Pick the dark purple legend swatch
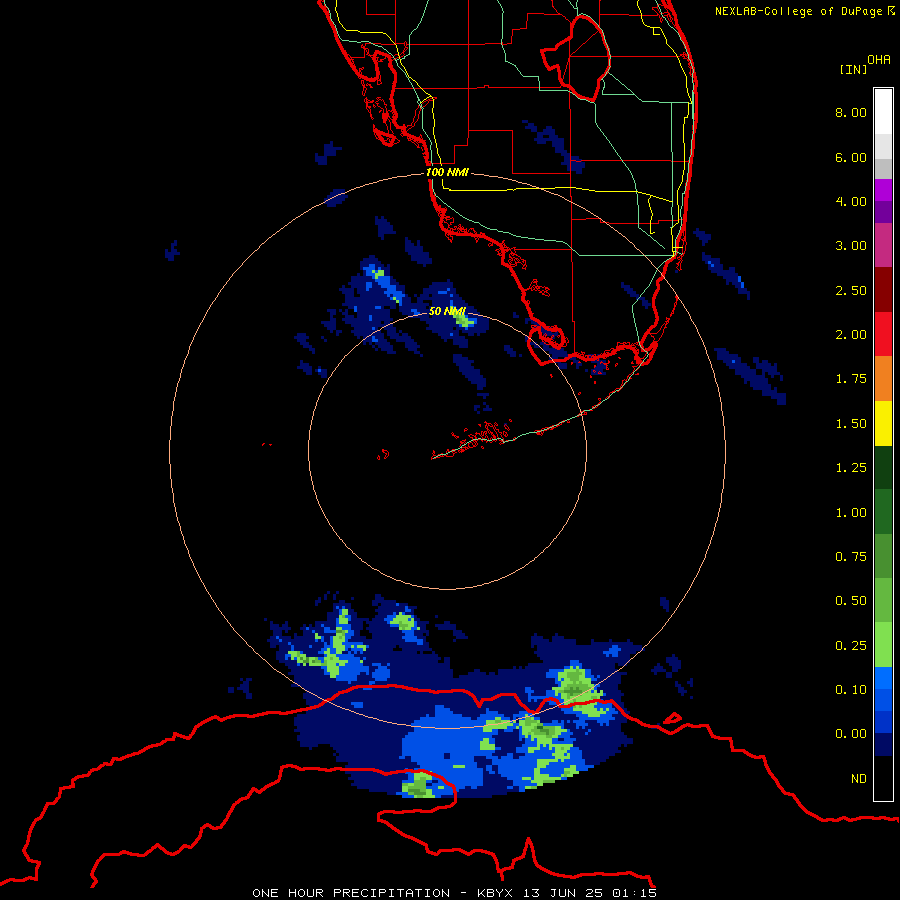 883,212
